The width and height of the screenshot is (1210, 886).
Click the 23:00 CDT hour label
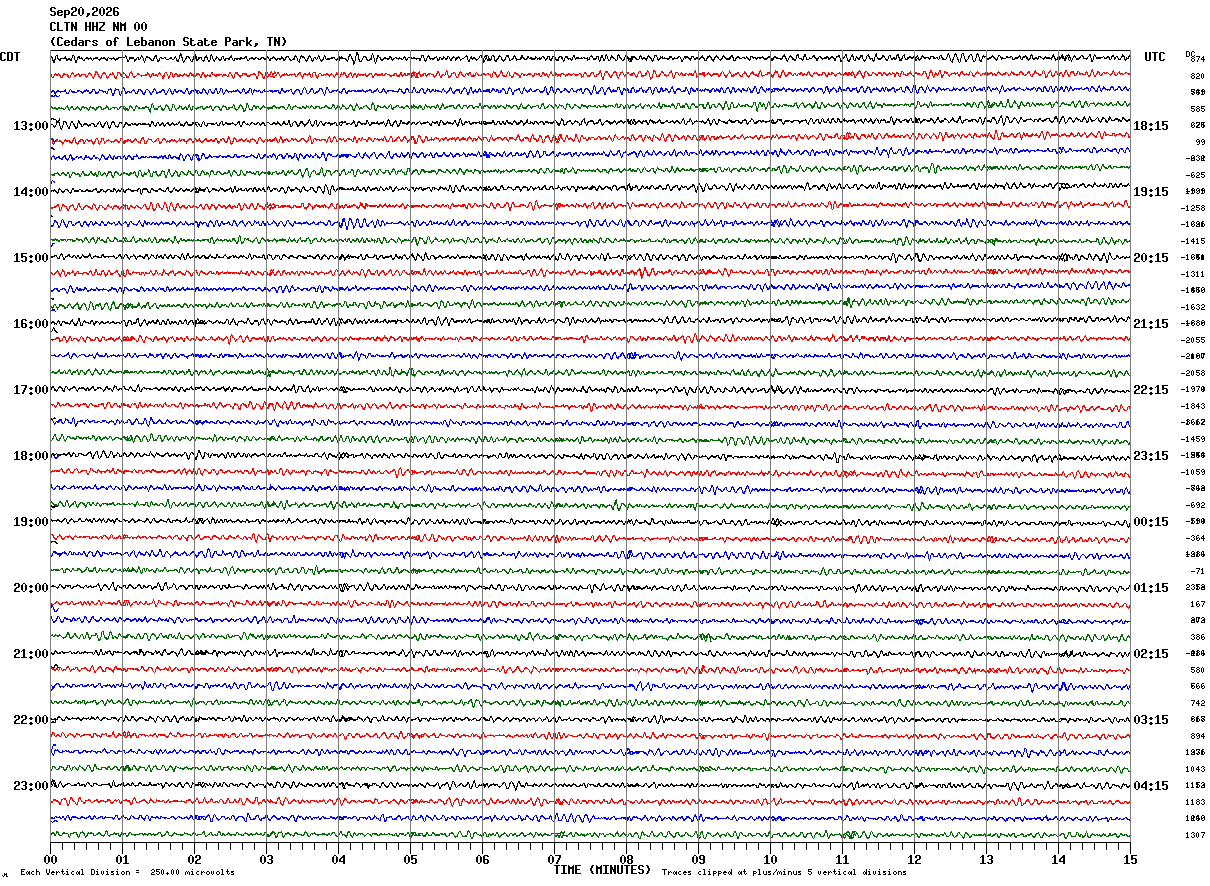coord(30,786)
